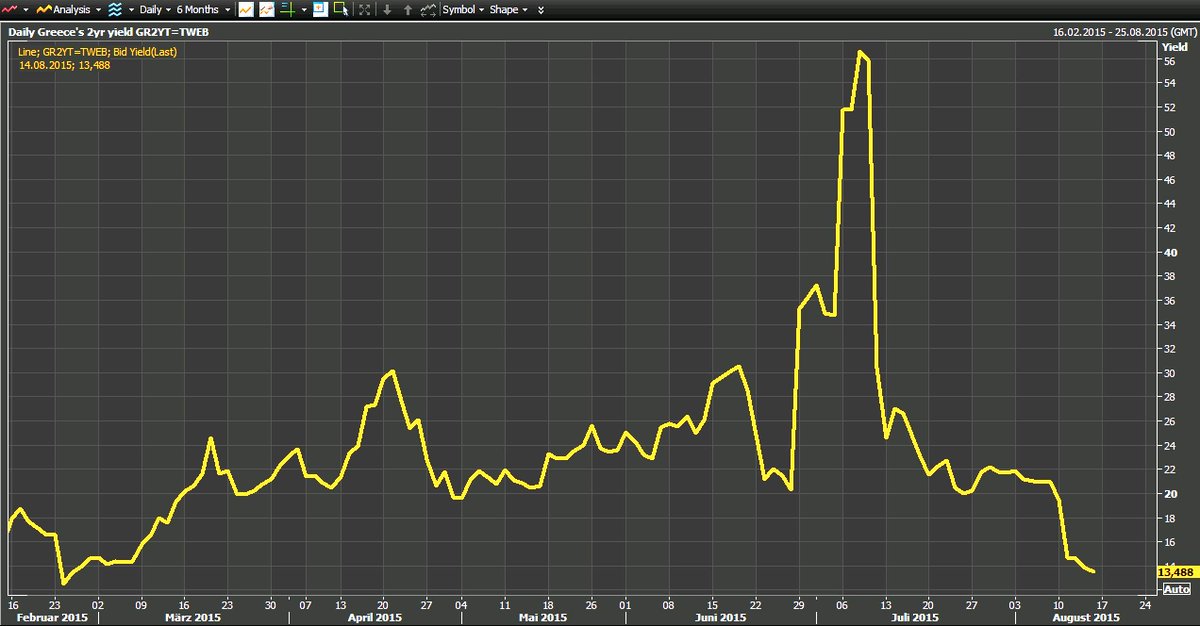1200x626 pixels.
Task: Click the März 2015 month label
Action: coord(192,618)
